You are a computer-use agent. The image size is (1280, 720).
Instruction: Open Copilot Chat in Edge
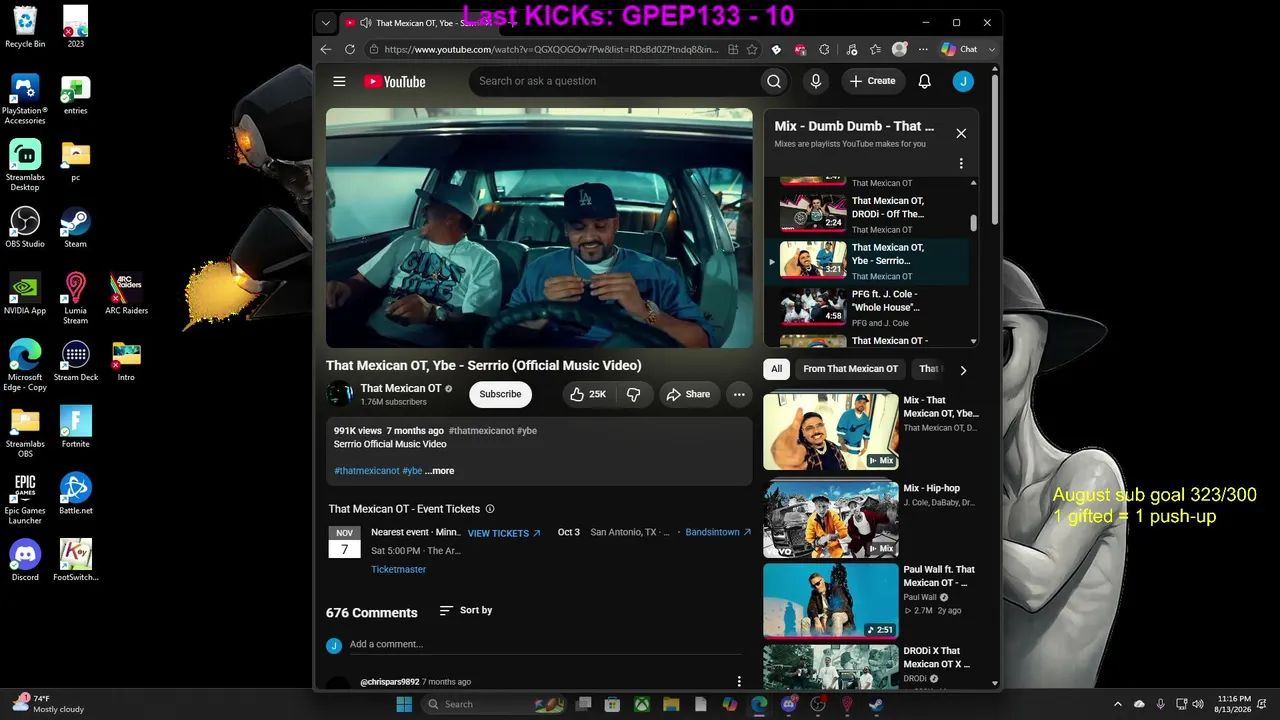959,49
